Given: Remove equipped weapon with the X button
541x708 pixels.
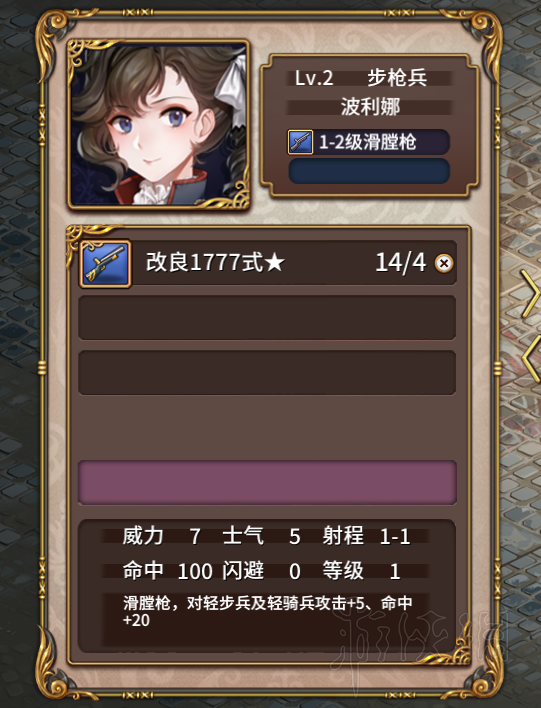Looking at the screenshot, I should pos(444,263).
